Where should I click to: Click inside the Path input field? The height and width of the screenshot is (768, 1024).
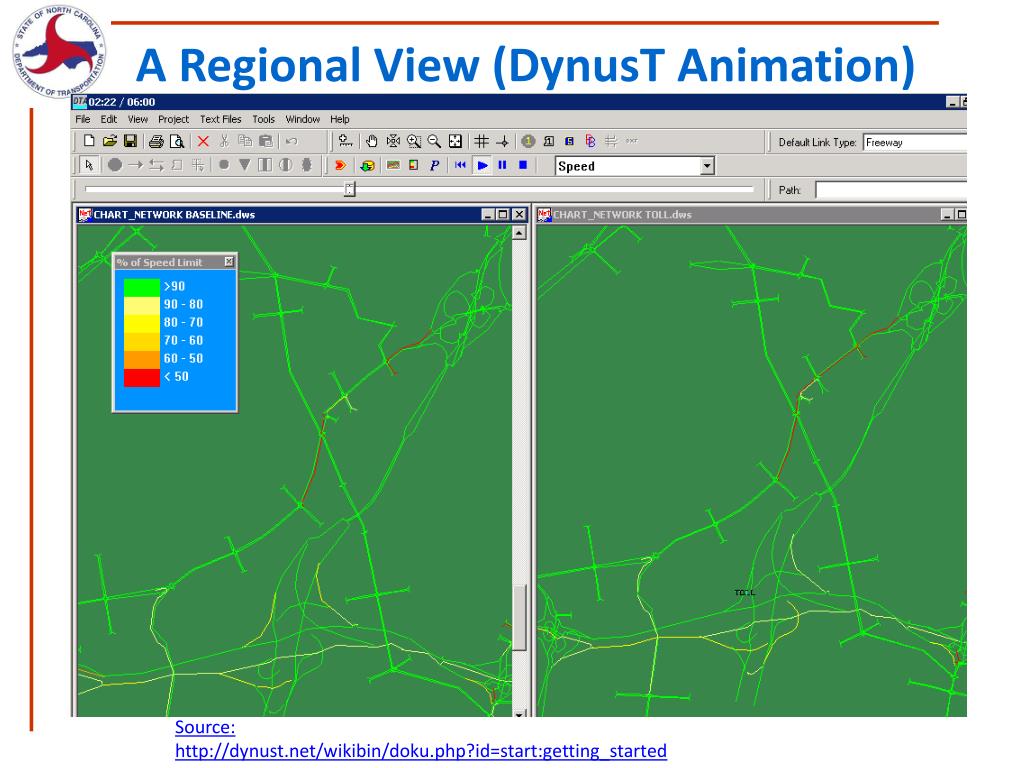pyautogui.click(x=891, y=190)
